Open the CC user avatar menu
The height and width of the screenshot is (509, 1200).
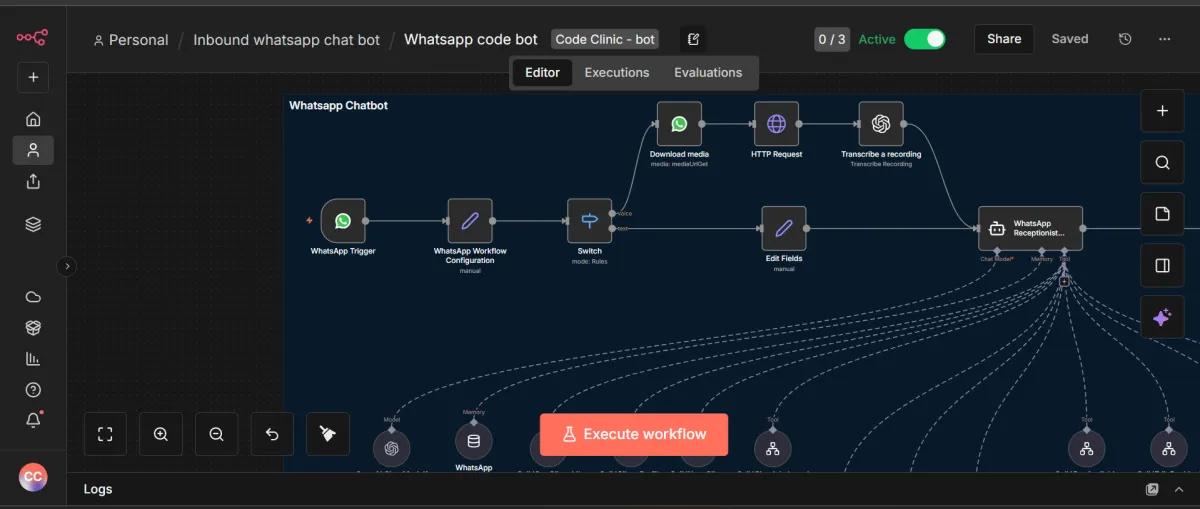[33, 477]
